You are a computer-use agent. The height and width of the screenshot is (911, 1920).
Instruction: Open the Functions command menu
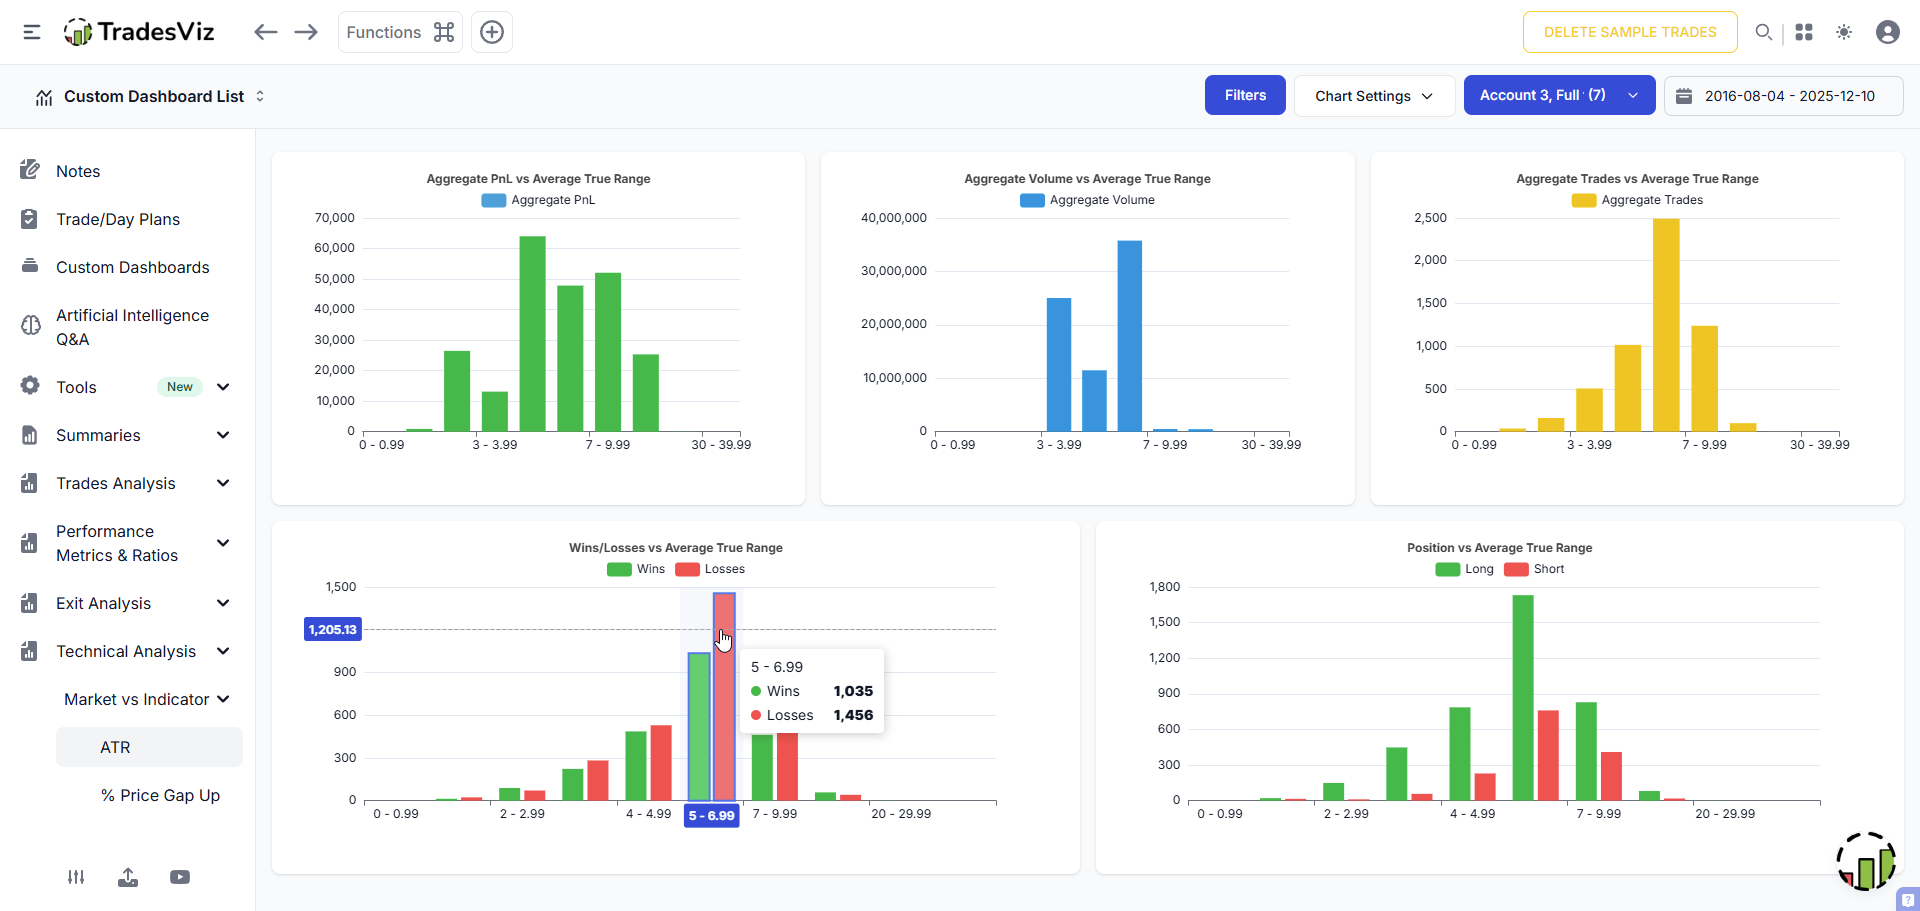400,32
